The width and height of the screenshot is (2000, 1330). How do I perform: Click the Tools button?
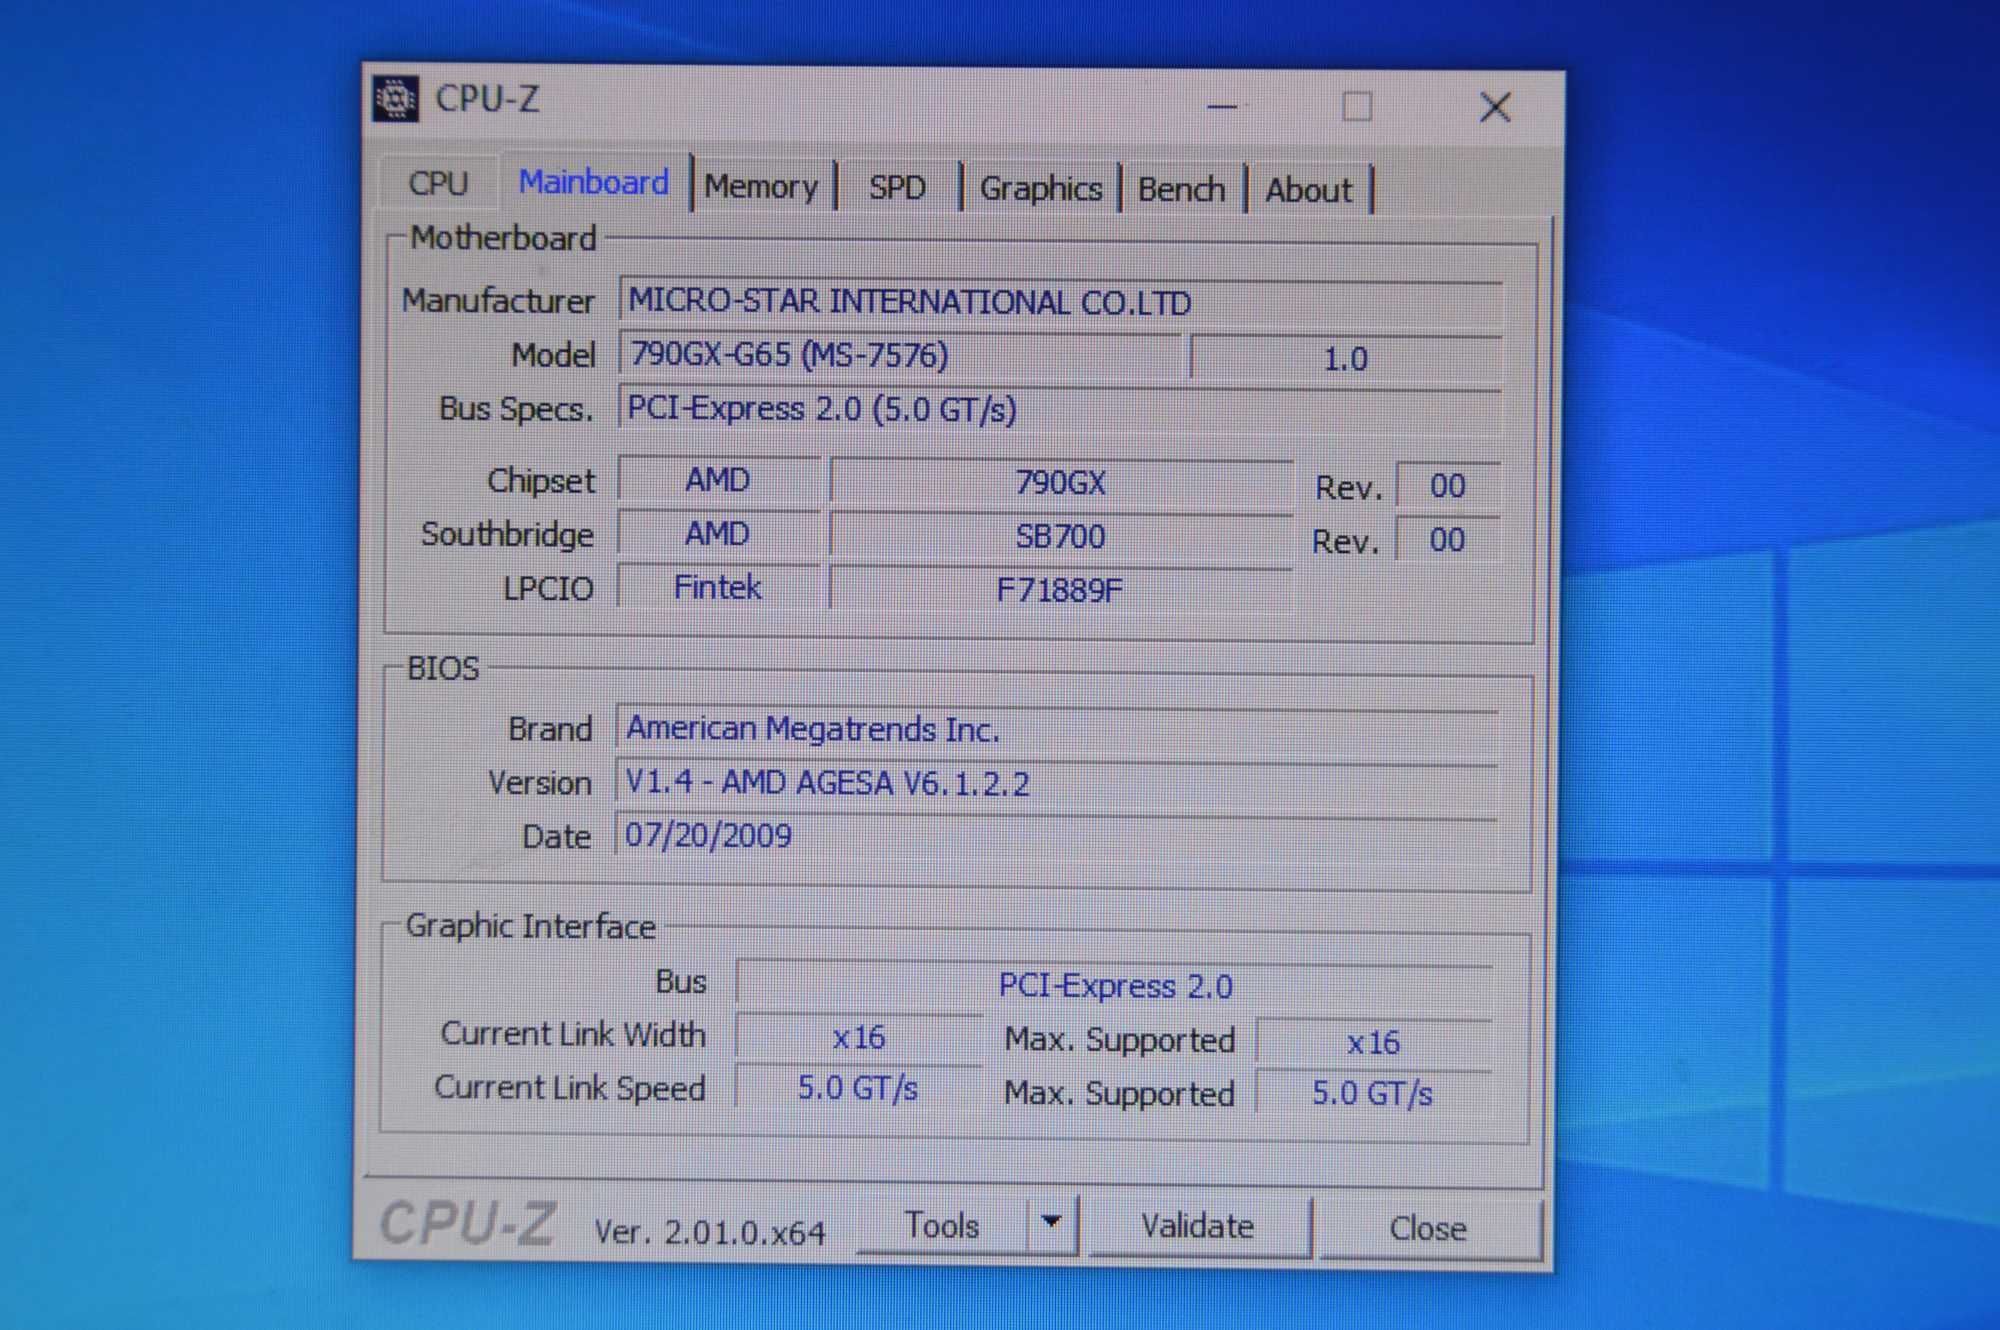pos(942,1225)
